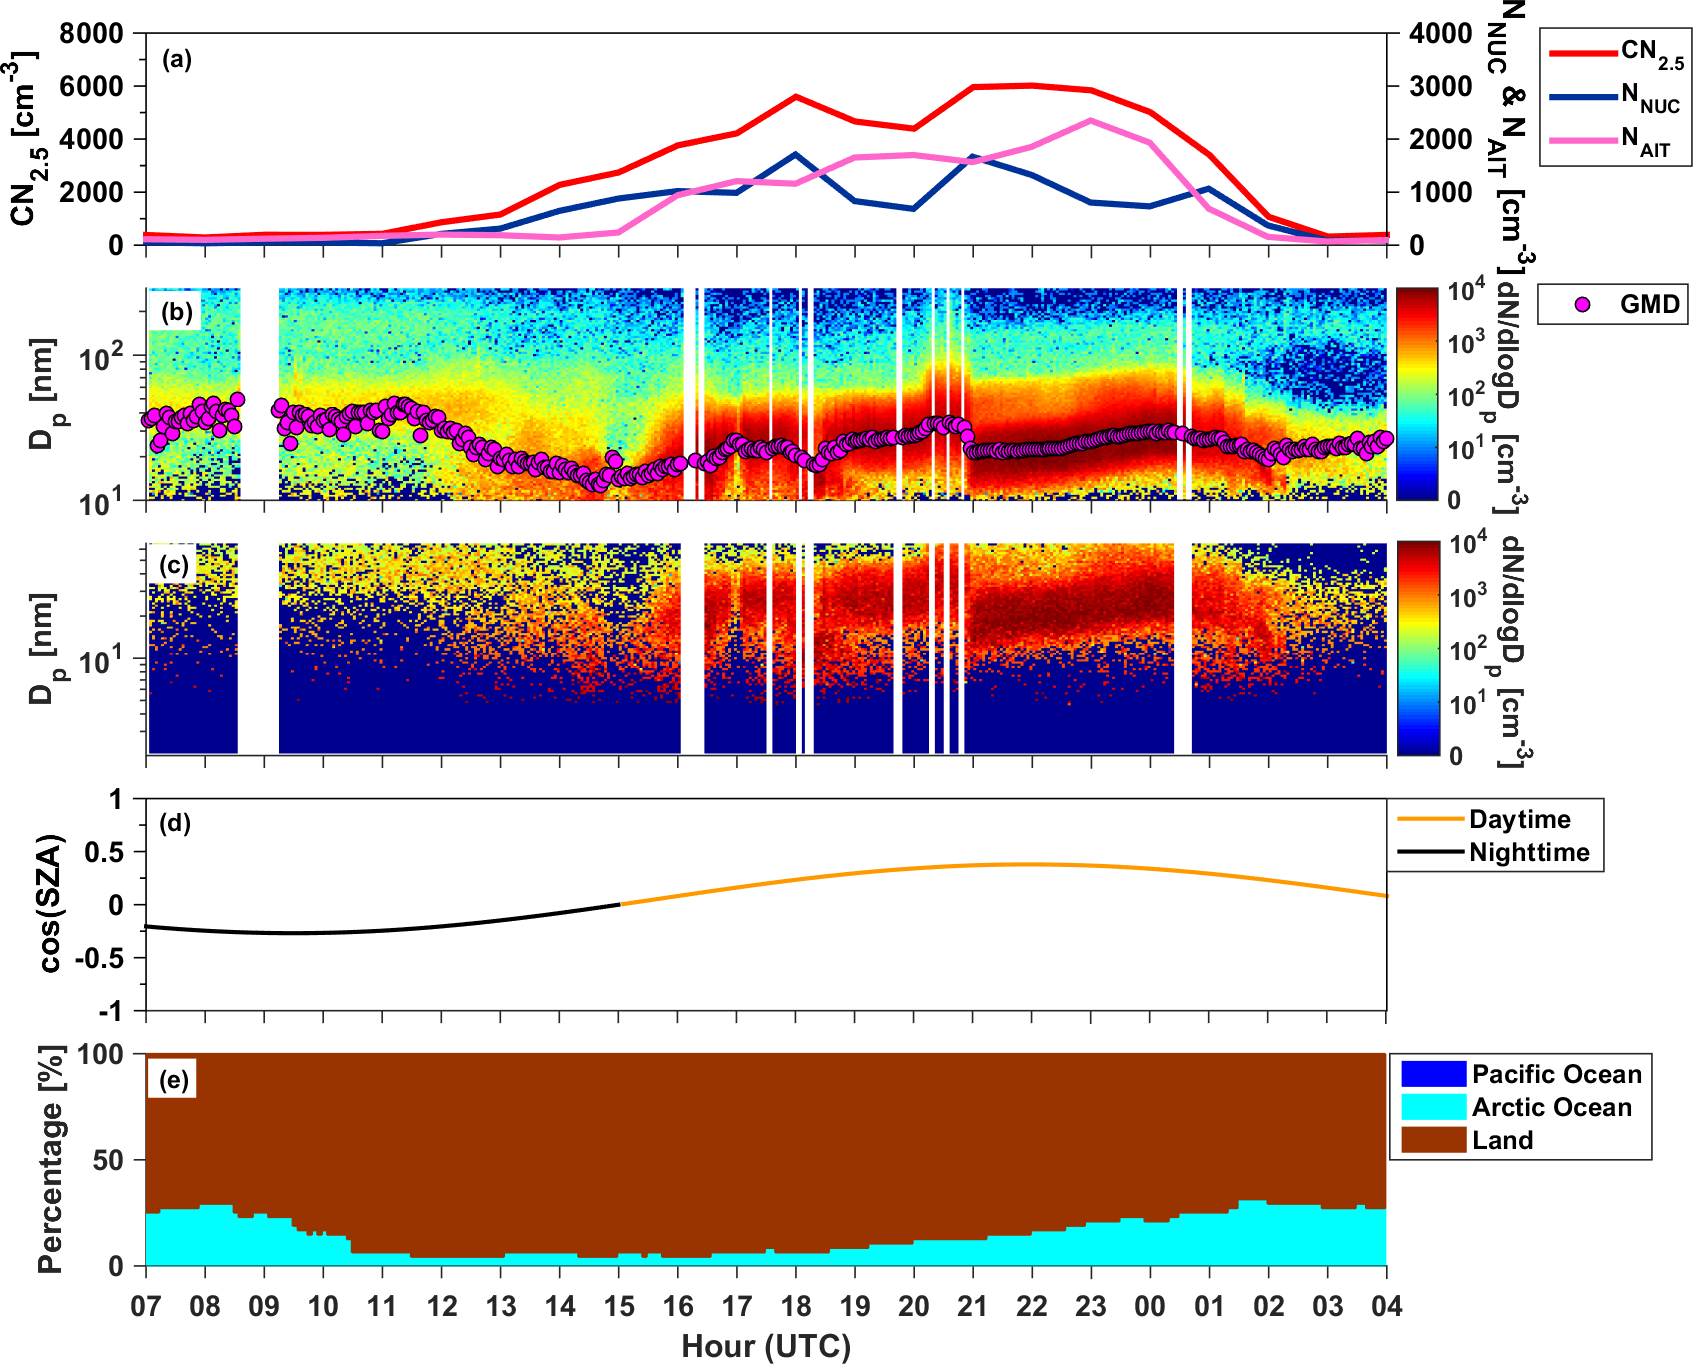Select the panel (d) label

click(175, 824)
